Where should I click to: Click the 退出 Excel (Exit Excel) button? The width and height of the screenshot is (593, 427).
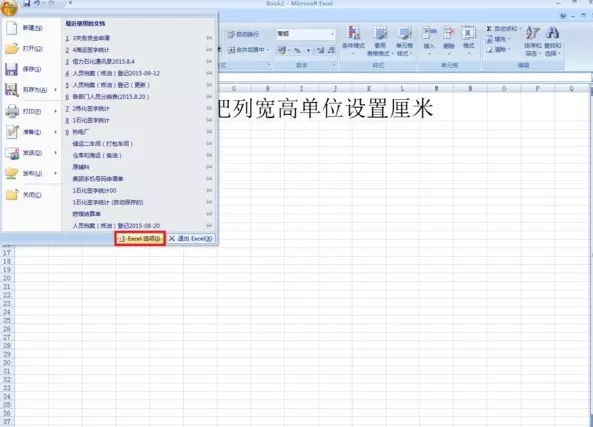[191, 239]
